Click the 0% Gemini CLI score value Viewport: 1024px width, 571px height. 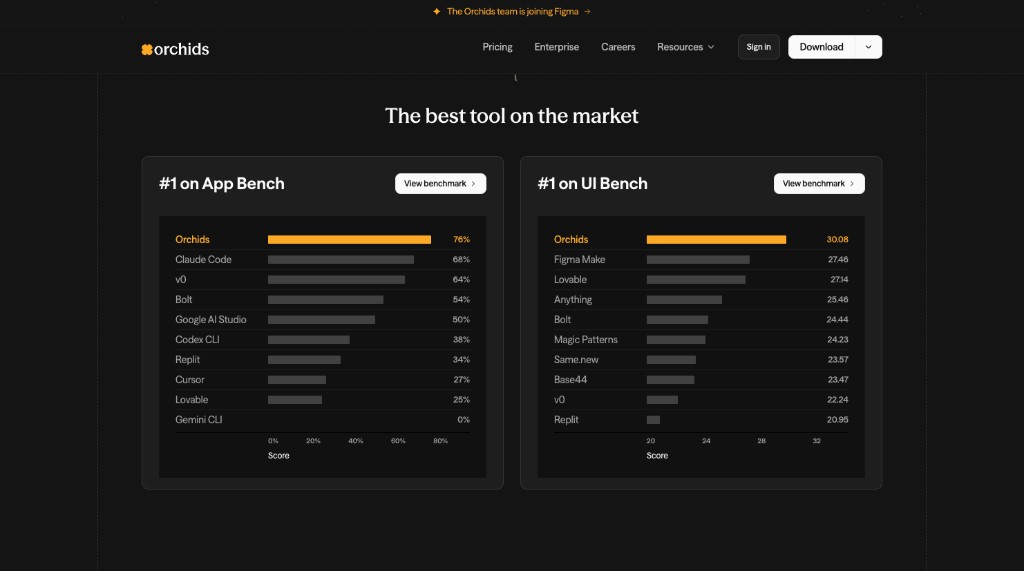pos(463,419)
